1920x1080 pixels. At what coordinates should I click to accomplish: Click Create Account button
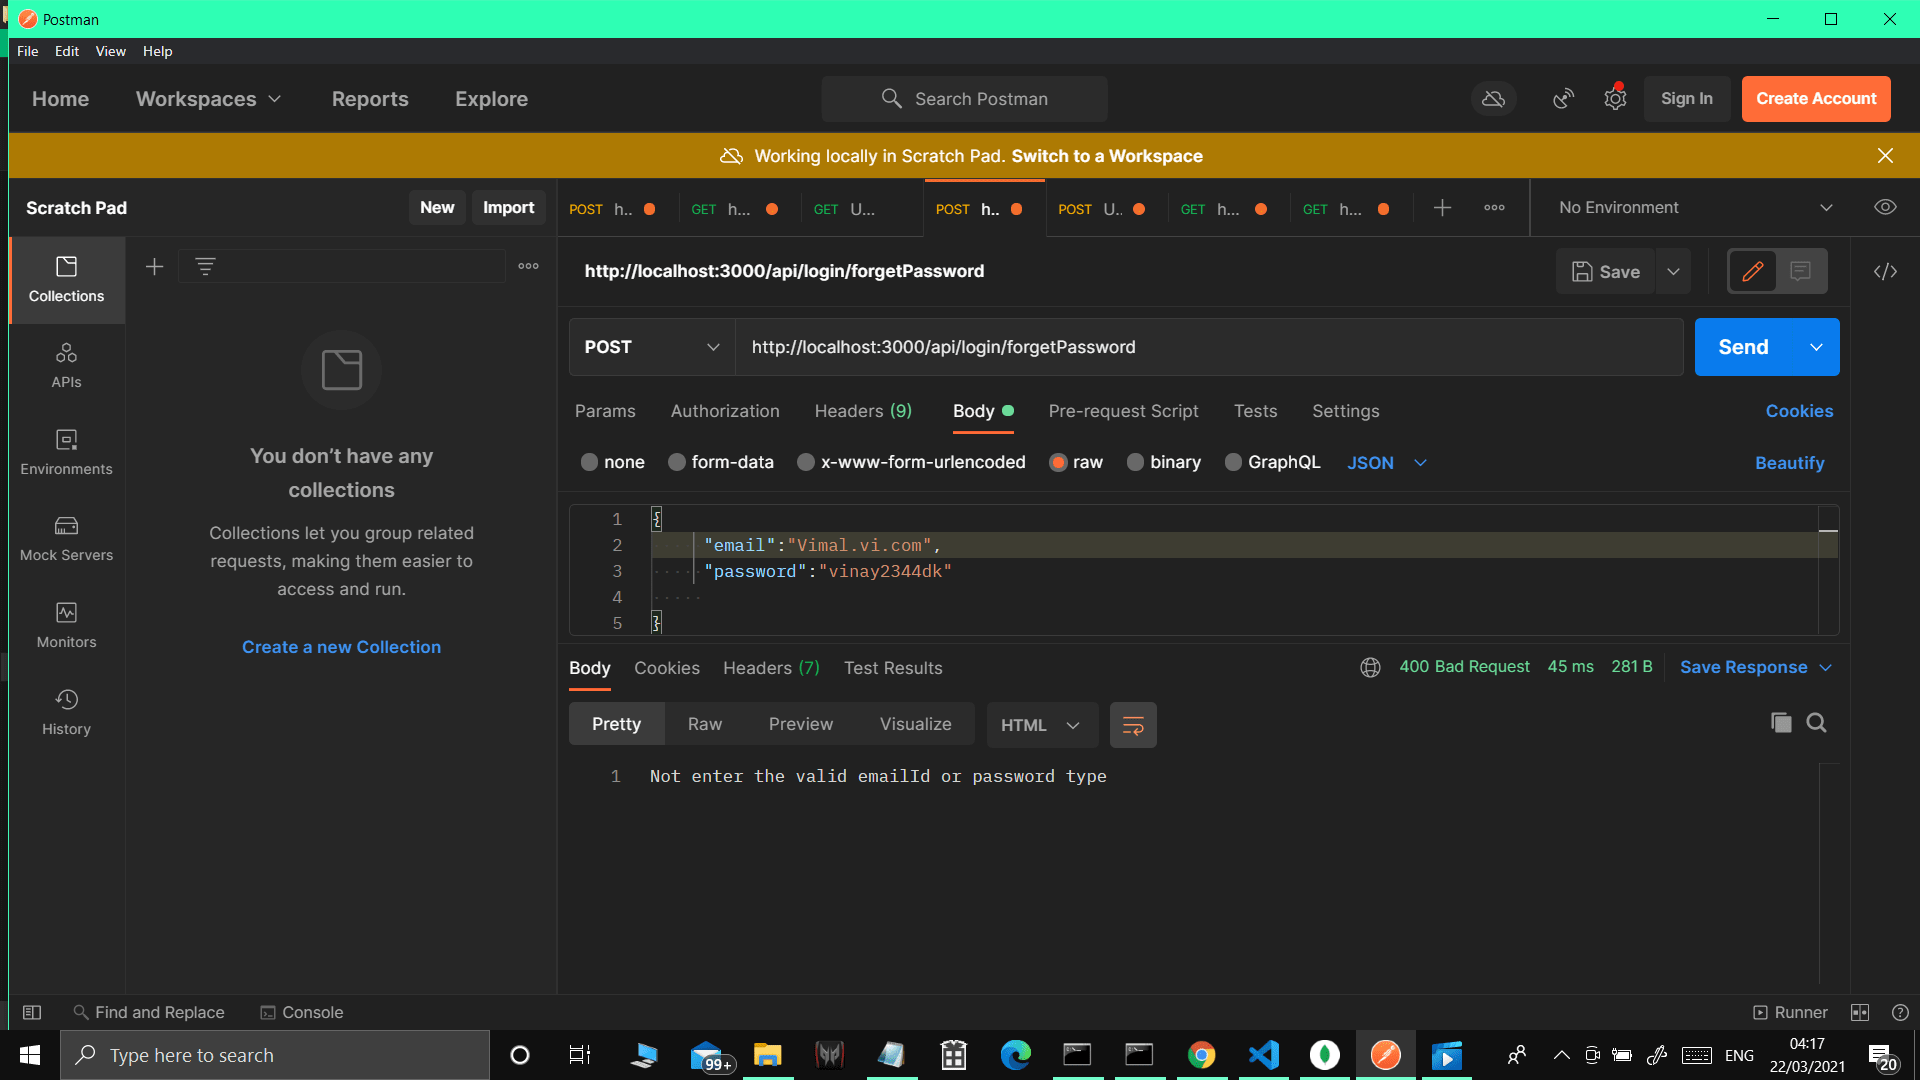point(1816,99)
